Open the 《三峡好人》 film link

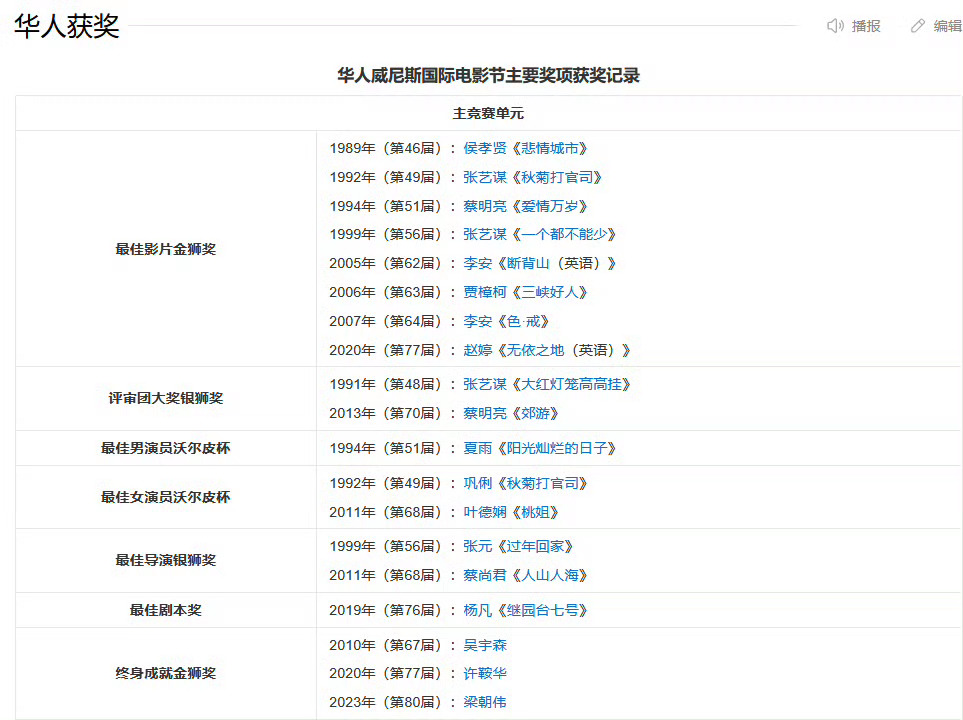pos(550,292)
